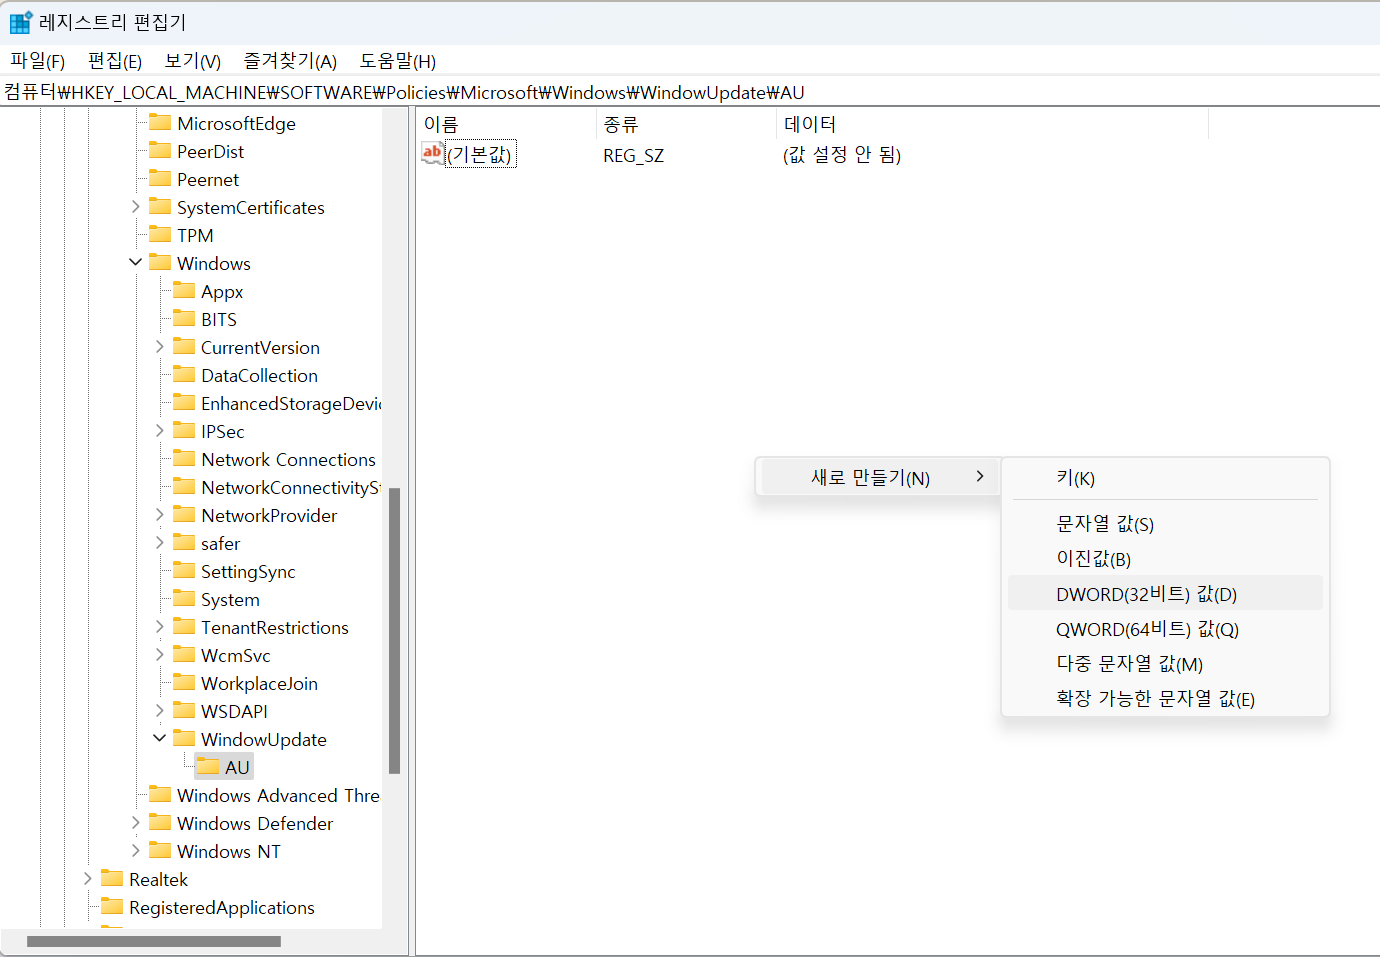Image resolution: width=1380 pixels, height=957 pixels.
Task: Click the REG_SZ type cell
Action: tap(633, 155)
